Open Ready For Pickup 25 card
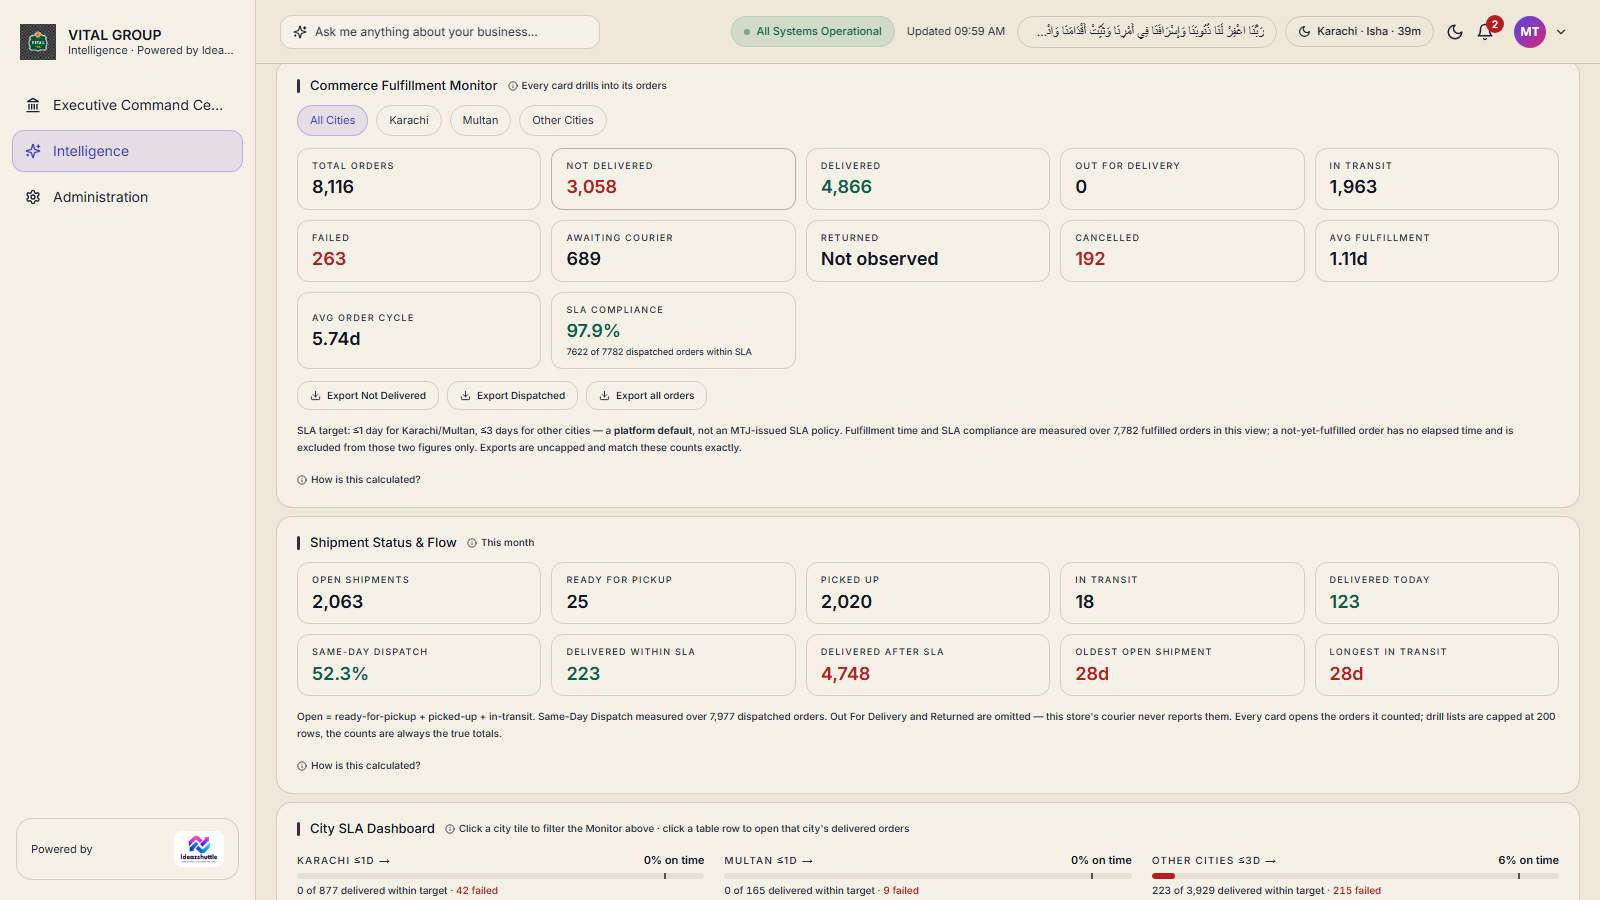 click(673, 593)
